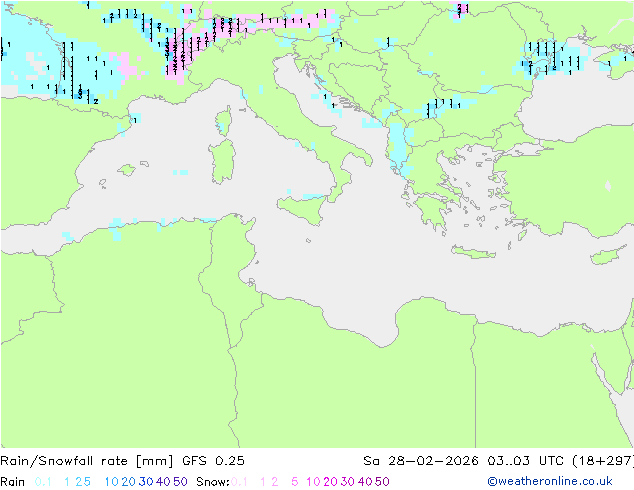634x490 pixels.
Task: Click the 'Rain' legend label
Action: [x=13, y=482]
